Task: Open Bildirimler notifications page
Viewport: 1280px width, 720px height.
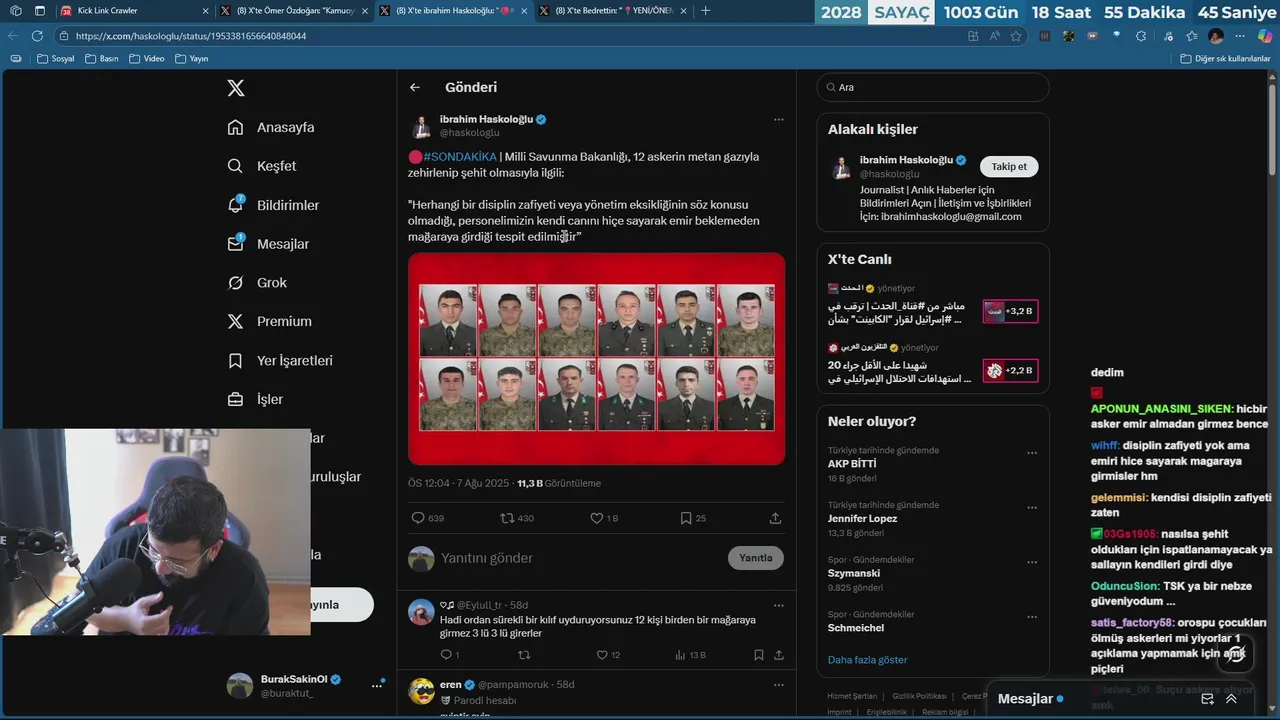Action: click(x=273, y=205)
